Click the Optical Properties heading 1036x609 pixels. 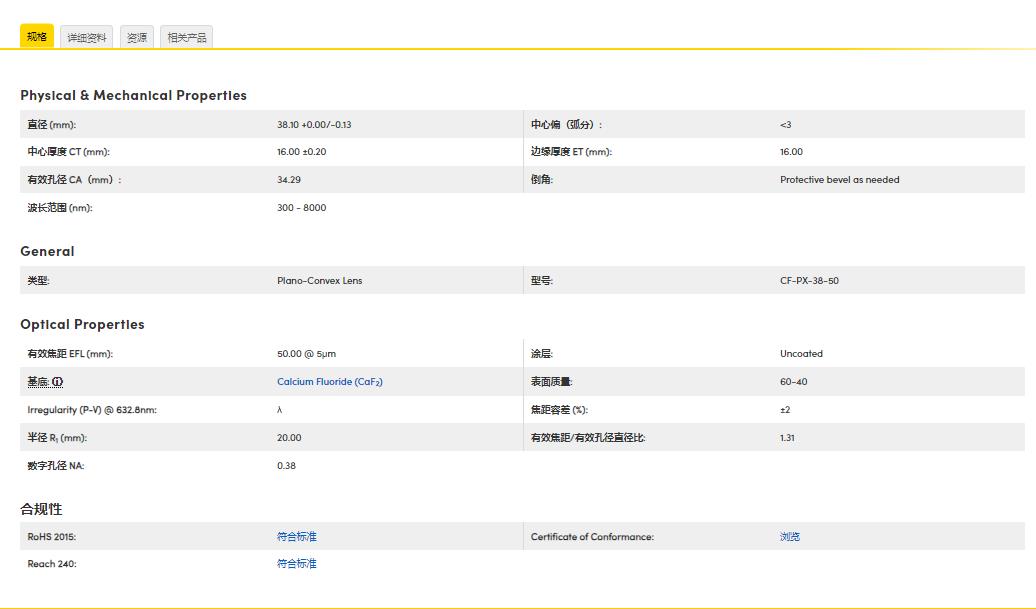(82, 324)
